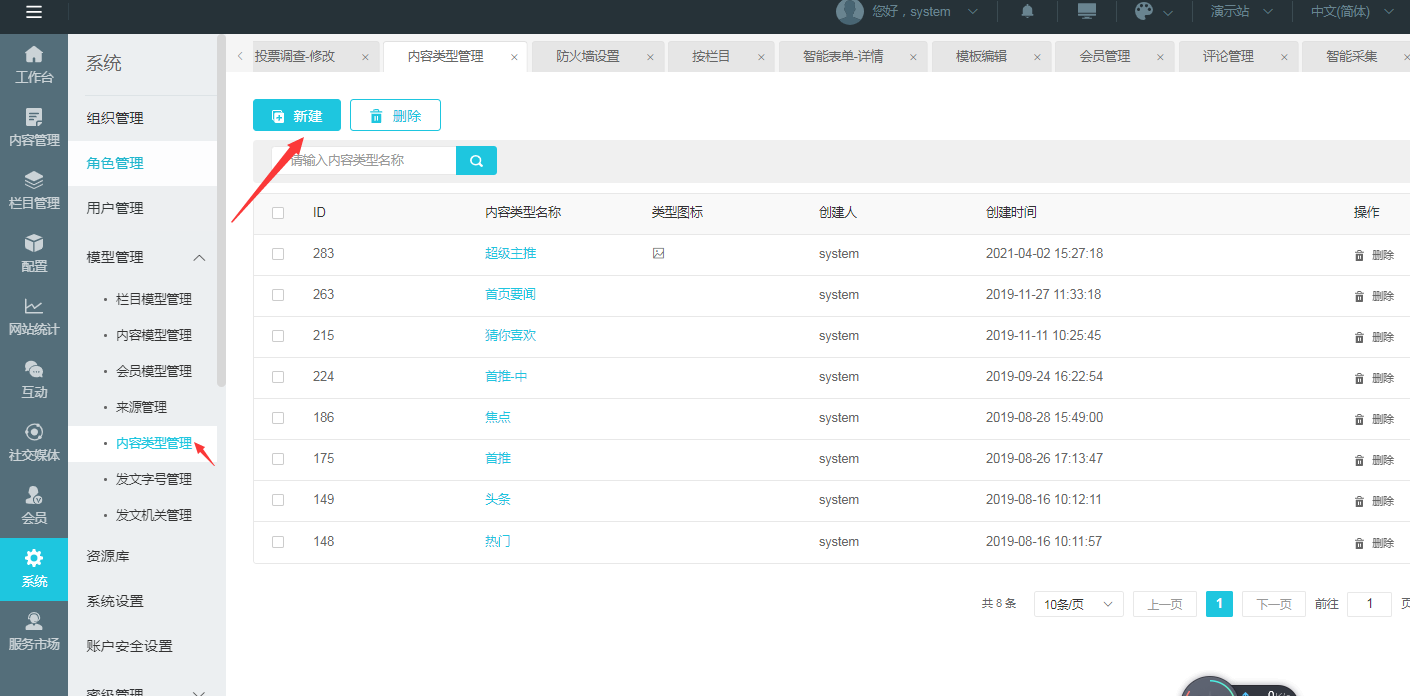
Task: Open the 10条/页 page size dropdown
Action: click(x=1078, y=604)
